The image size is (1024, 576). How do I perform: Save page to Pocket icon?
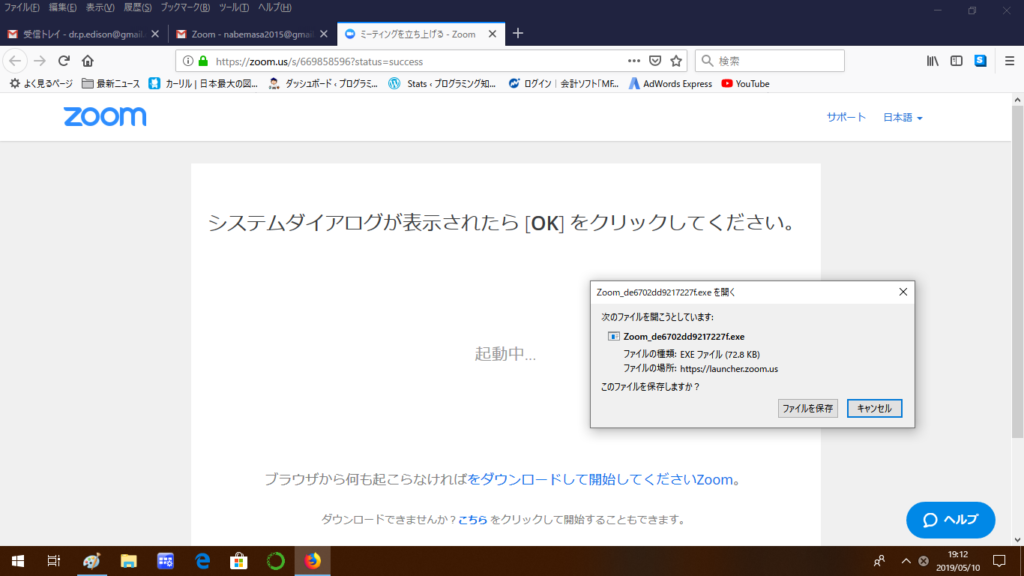click(x=655, y=61)
